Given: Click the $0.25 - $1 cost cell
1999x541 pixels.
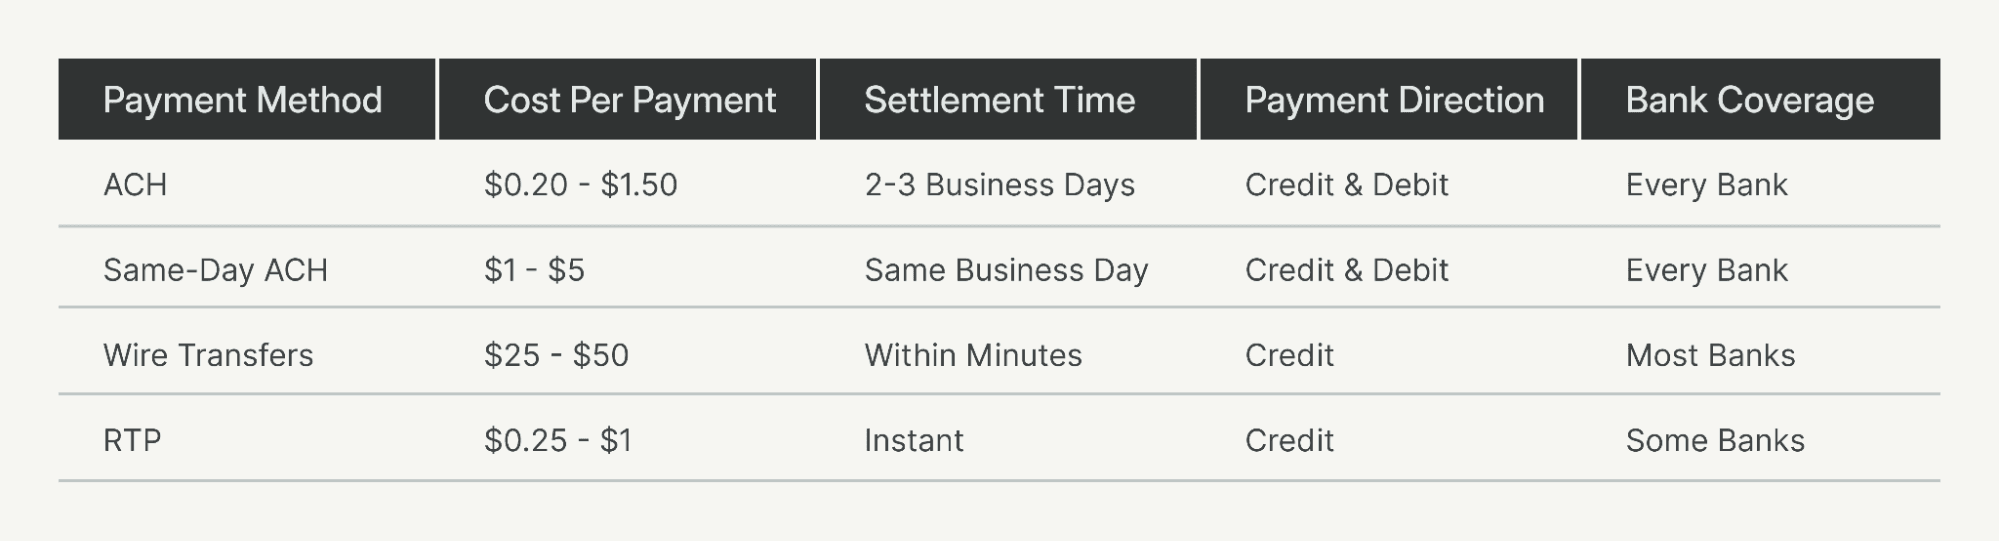Looking at the screenshot, I should click(x=558, y=440).
